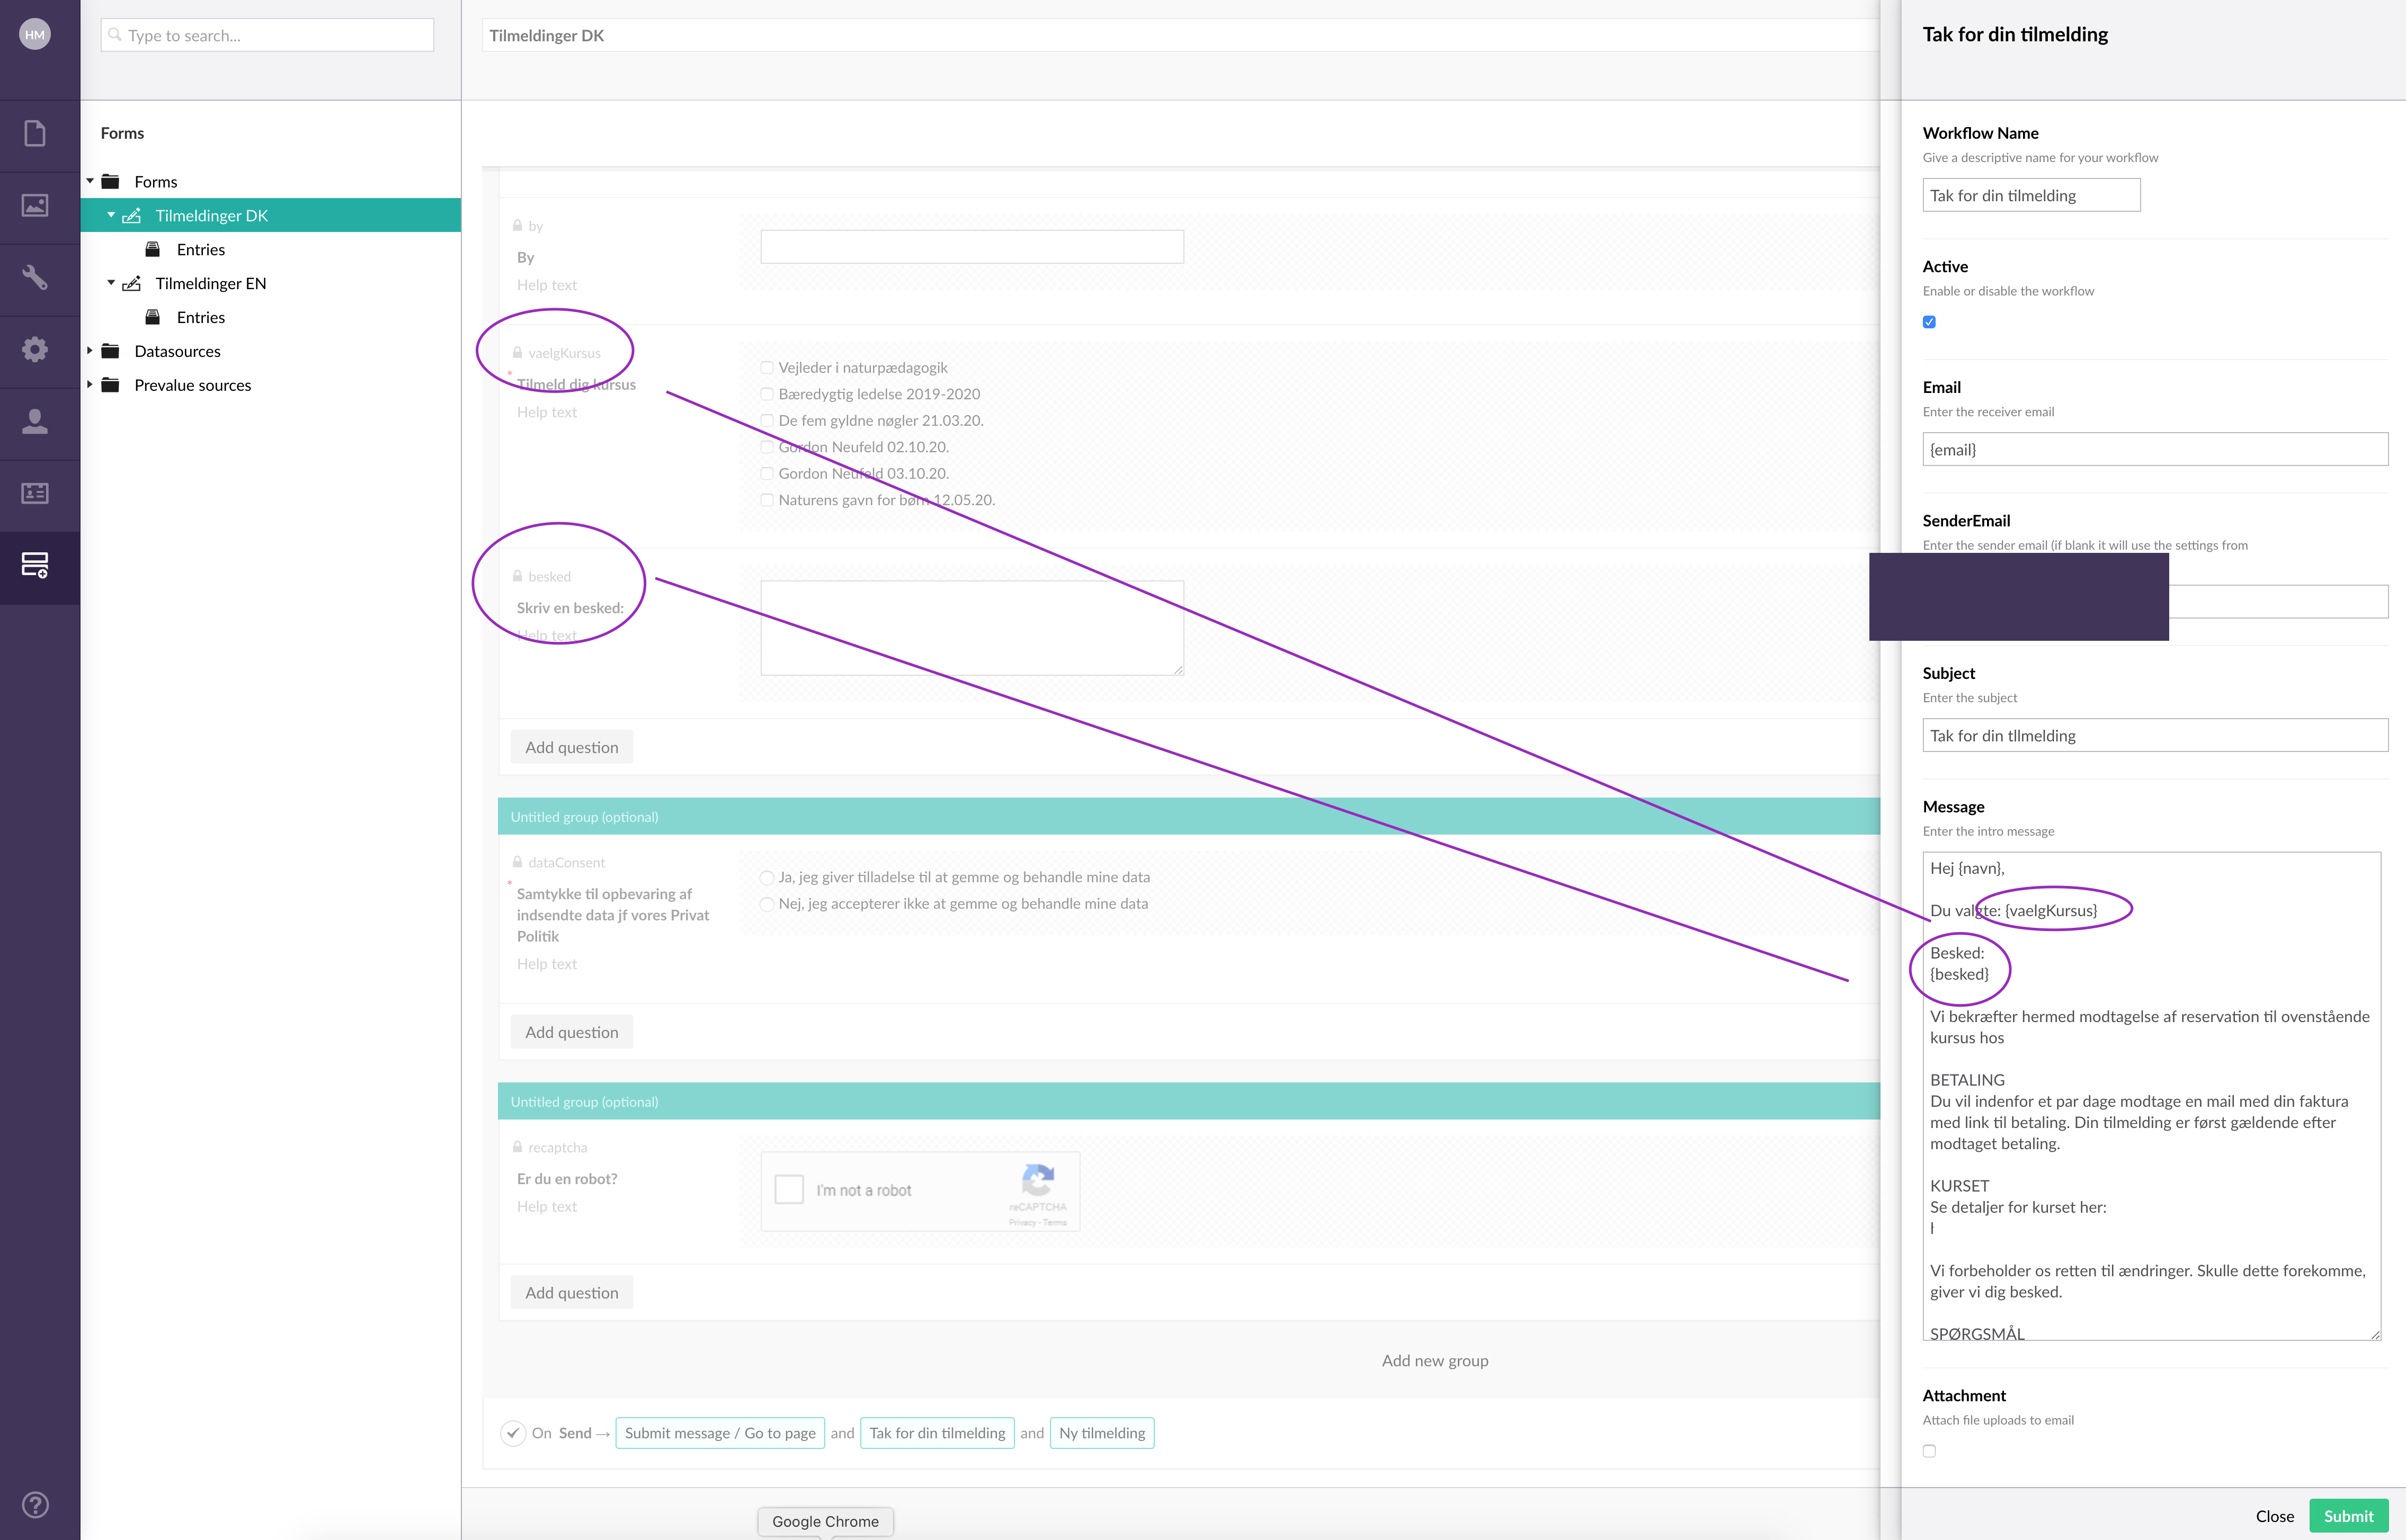Viewport: 2406px width, 1540px height.
Task: Click the Tilmeldinger EN form icon
Action: pos(132,283)
